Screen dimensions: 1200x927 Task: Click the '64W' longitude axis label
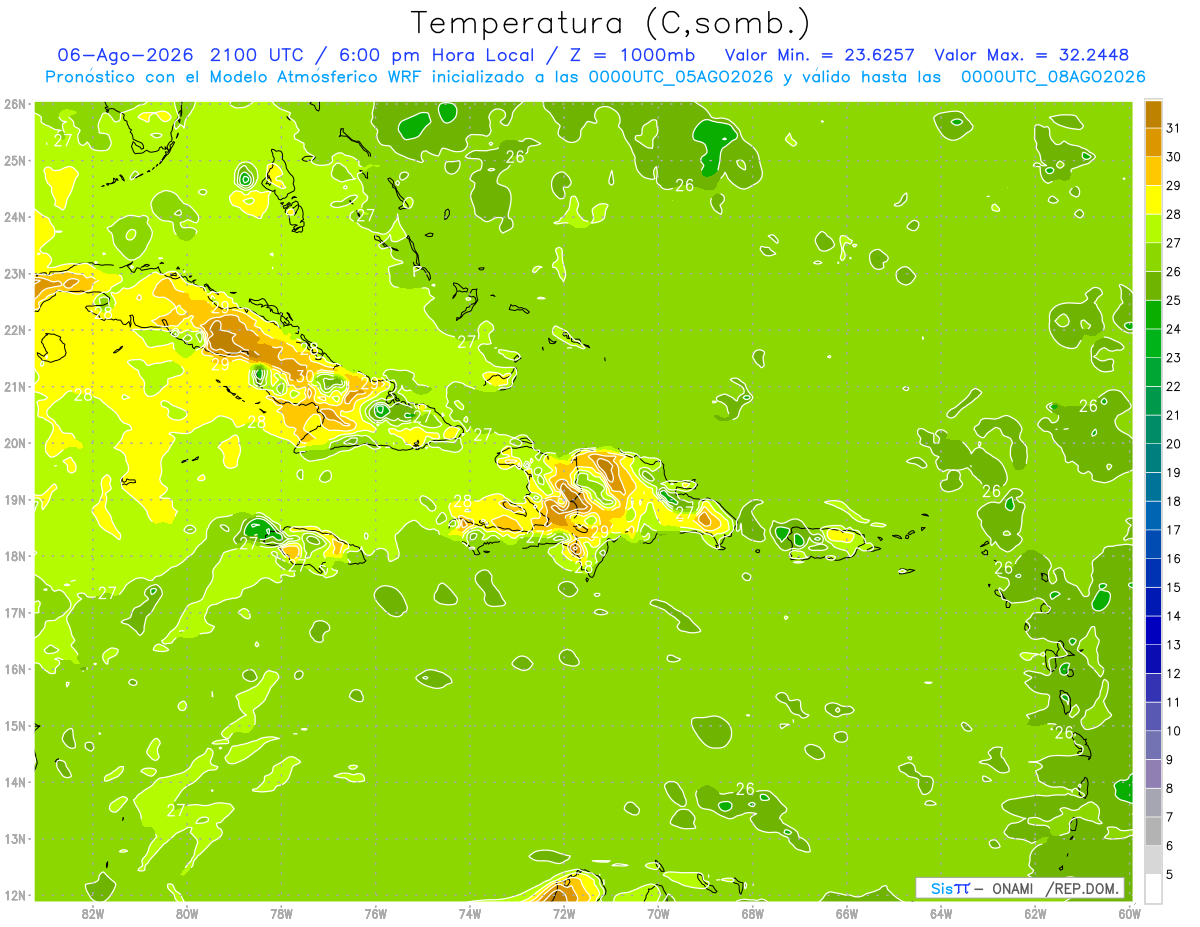point(941,913)
